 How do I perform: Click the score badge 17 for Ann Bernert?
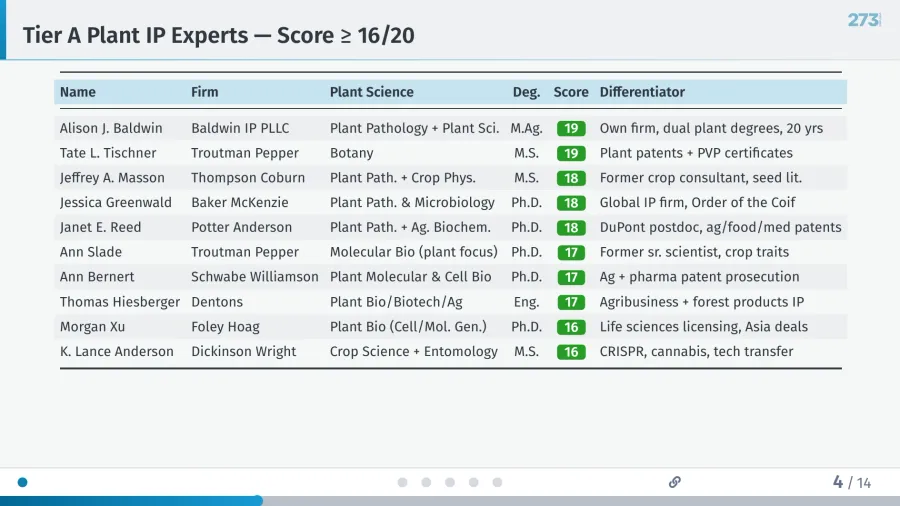click(x=571, y=277)
